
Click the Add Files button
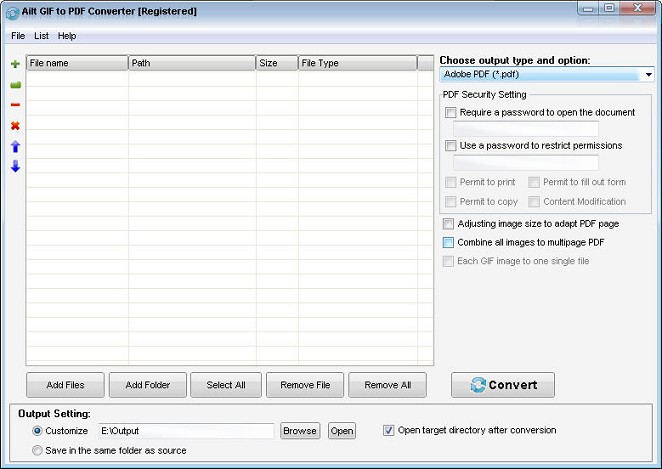pos(65,385)
